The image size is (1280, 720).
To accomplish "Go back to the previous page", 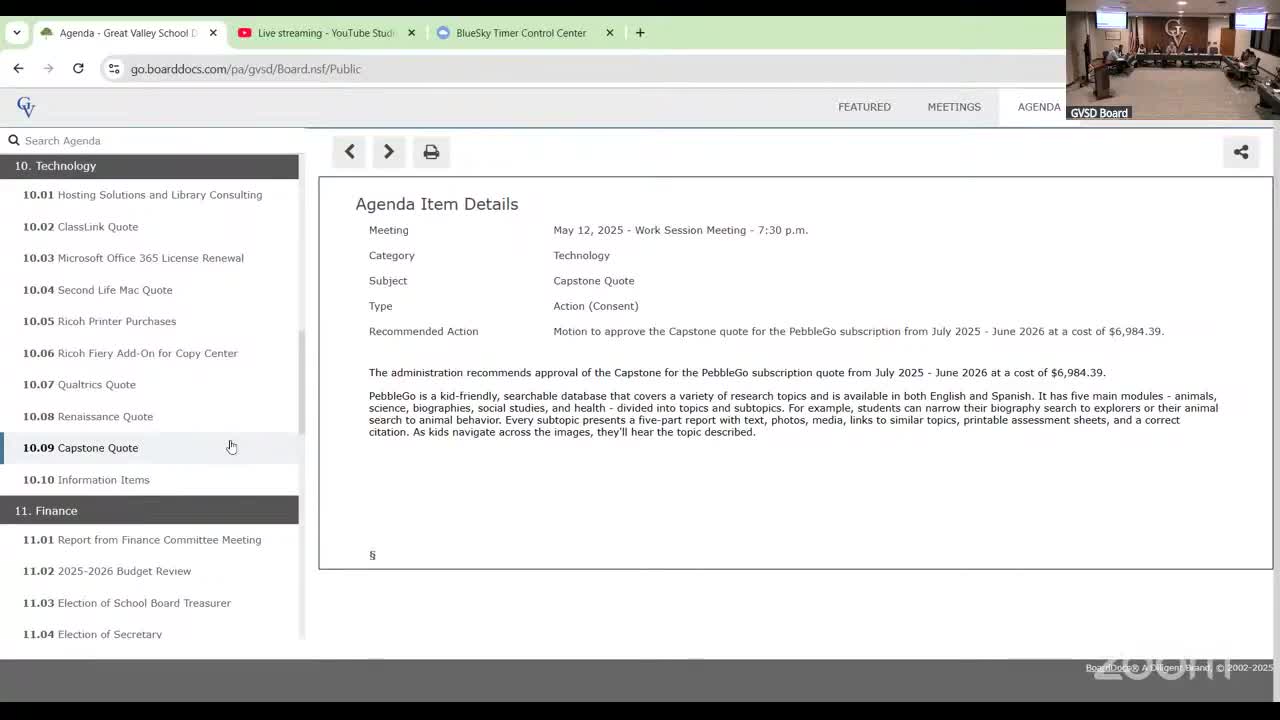I will (x=19, y=69).
